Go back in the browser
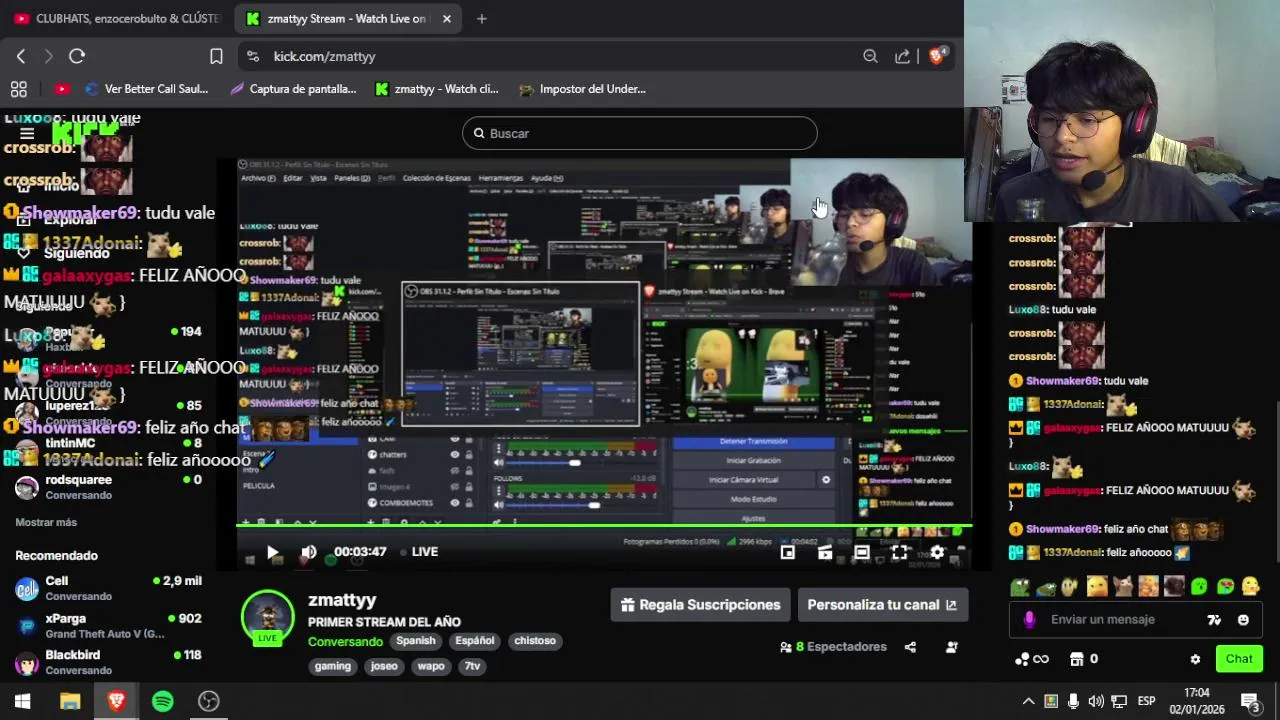1280x720 pixels. click(21, 56)
